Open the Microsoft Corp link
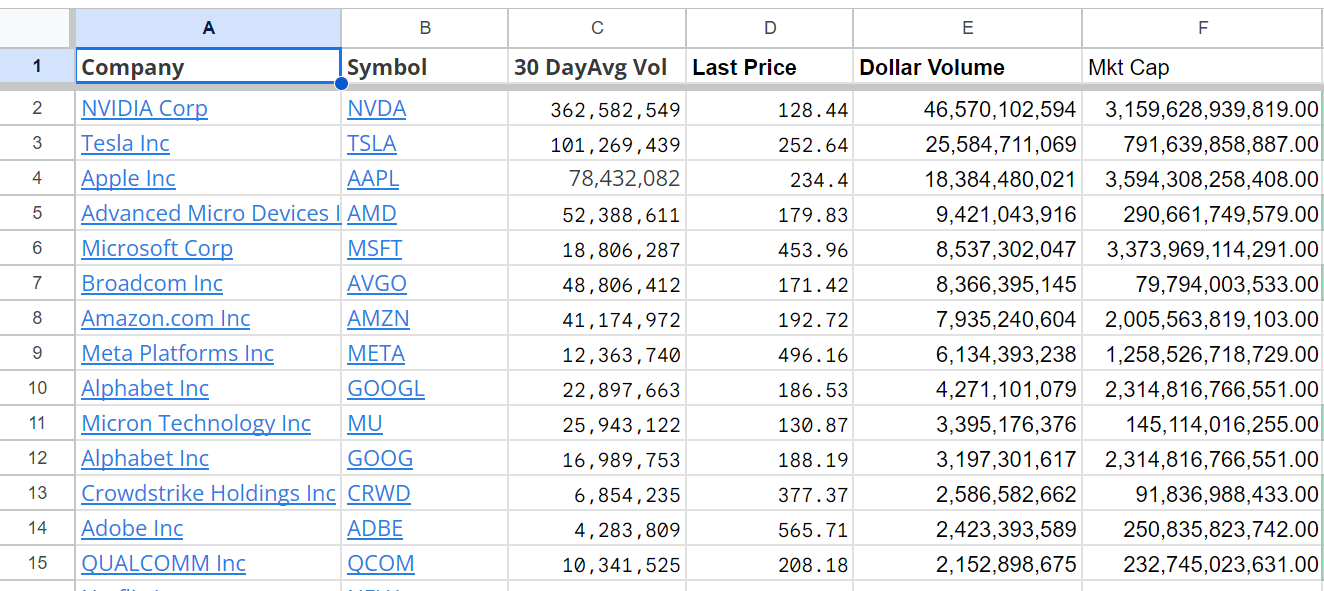This screenshot has width=1324, height=591. [157, 249]
